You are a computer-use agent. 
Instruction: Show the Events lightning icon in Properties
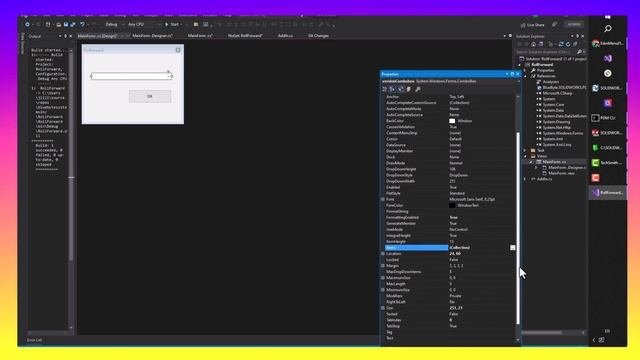tap(409, 89)
